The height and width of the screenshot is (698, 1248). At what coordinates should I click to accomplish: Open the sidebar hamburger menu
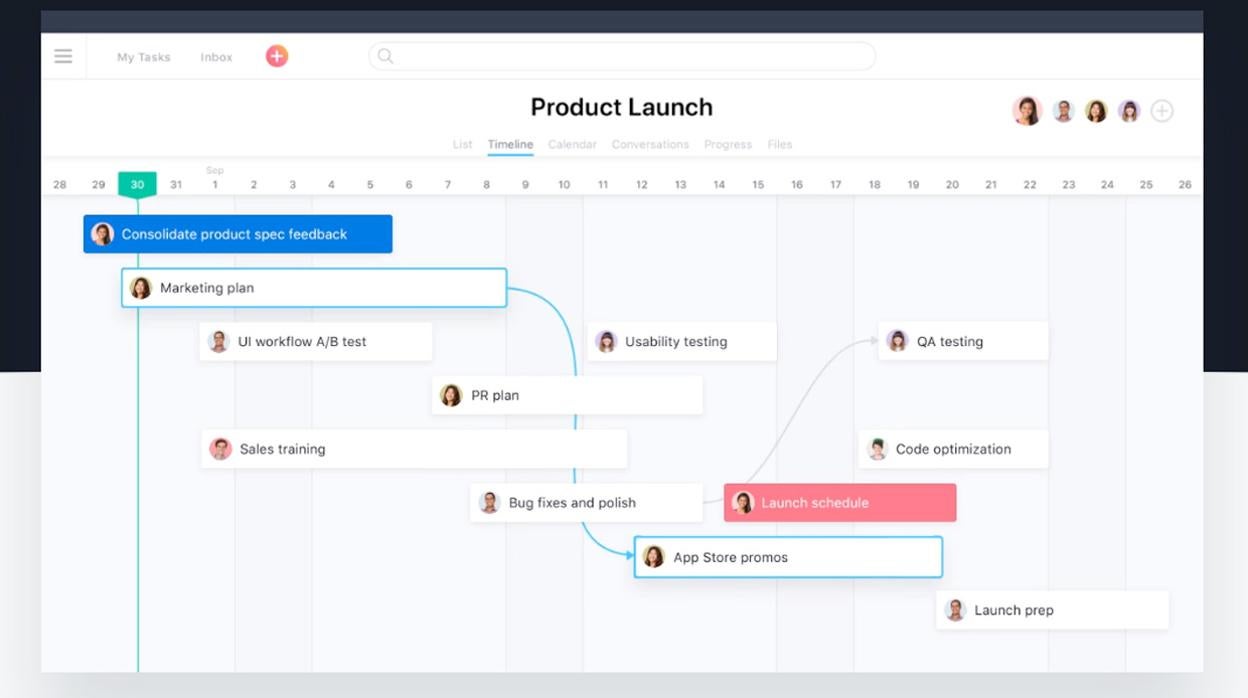(x=62, y=56)
